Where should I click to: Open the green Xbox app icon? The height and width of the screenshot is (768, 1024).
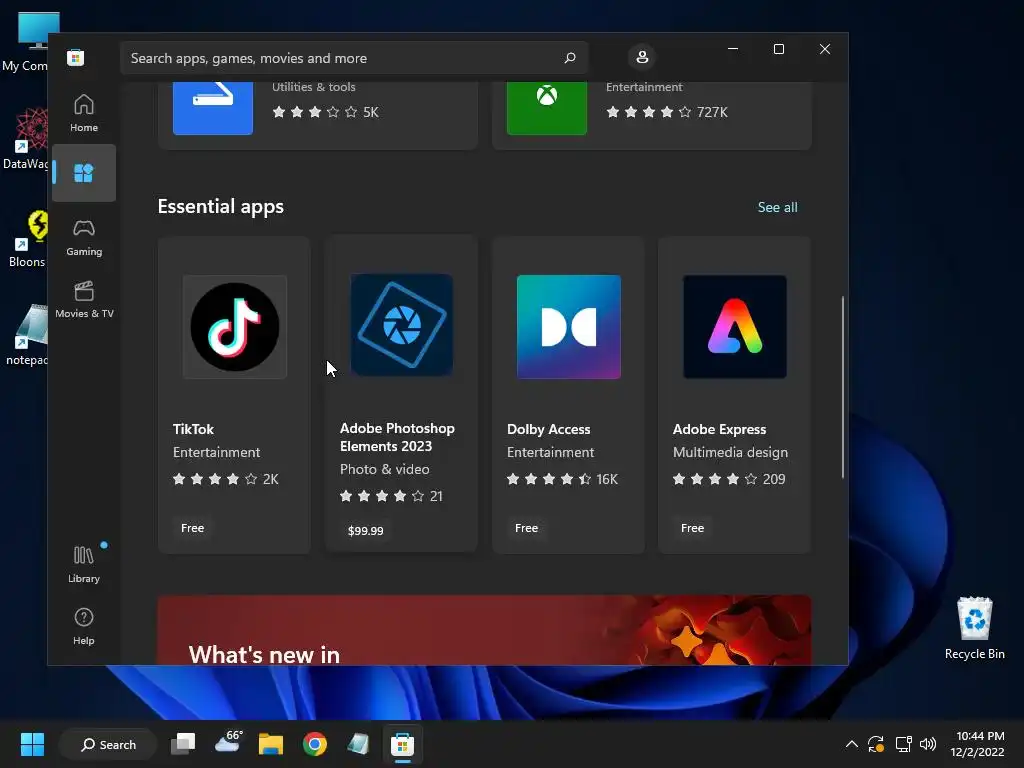click(x=547, y=108)
